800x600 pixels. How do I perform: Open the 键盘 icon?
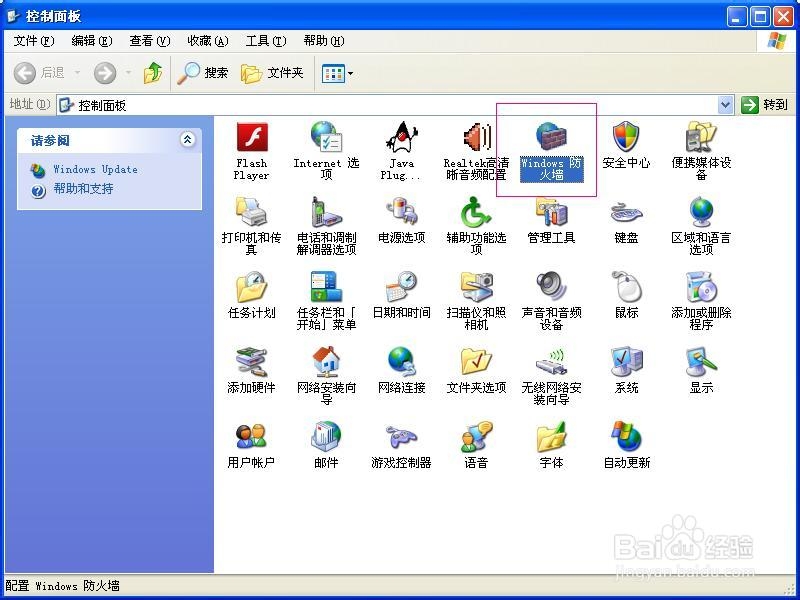point(626,213)
